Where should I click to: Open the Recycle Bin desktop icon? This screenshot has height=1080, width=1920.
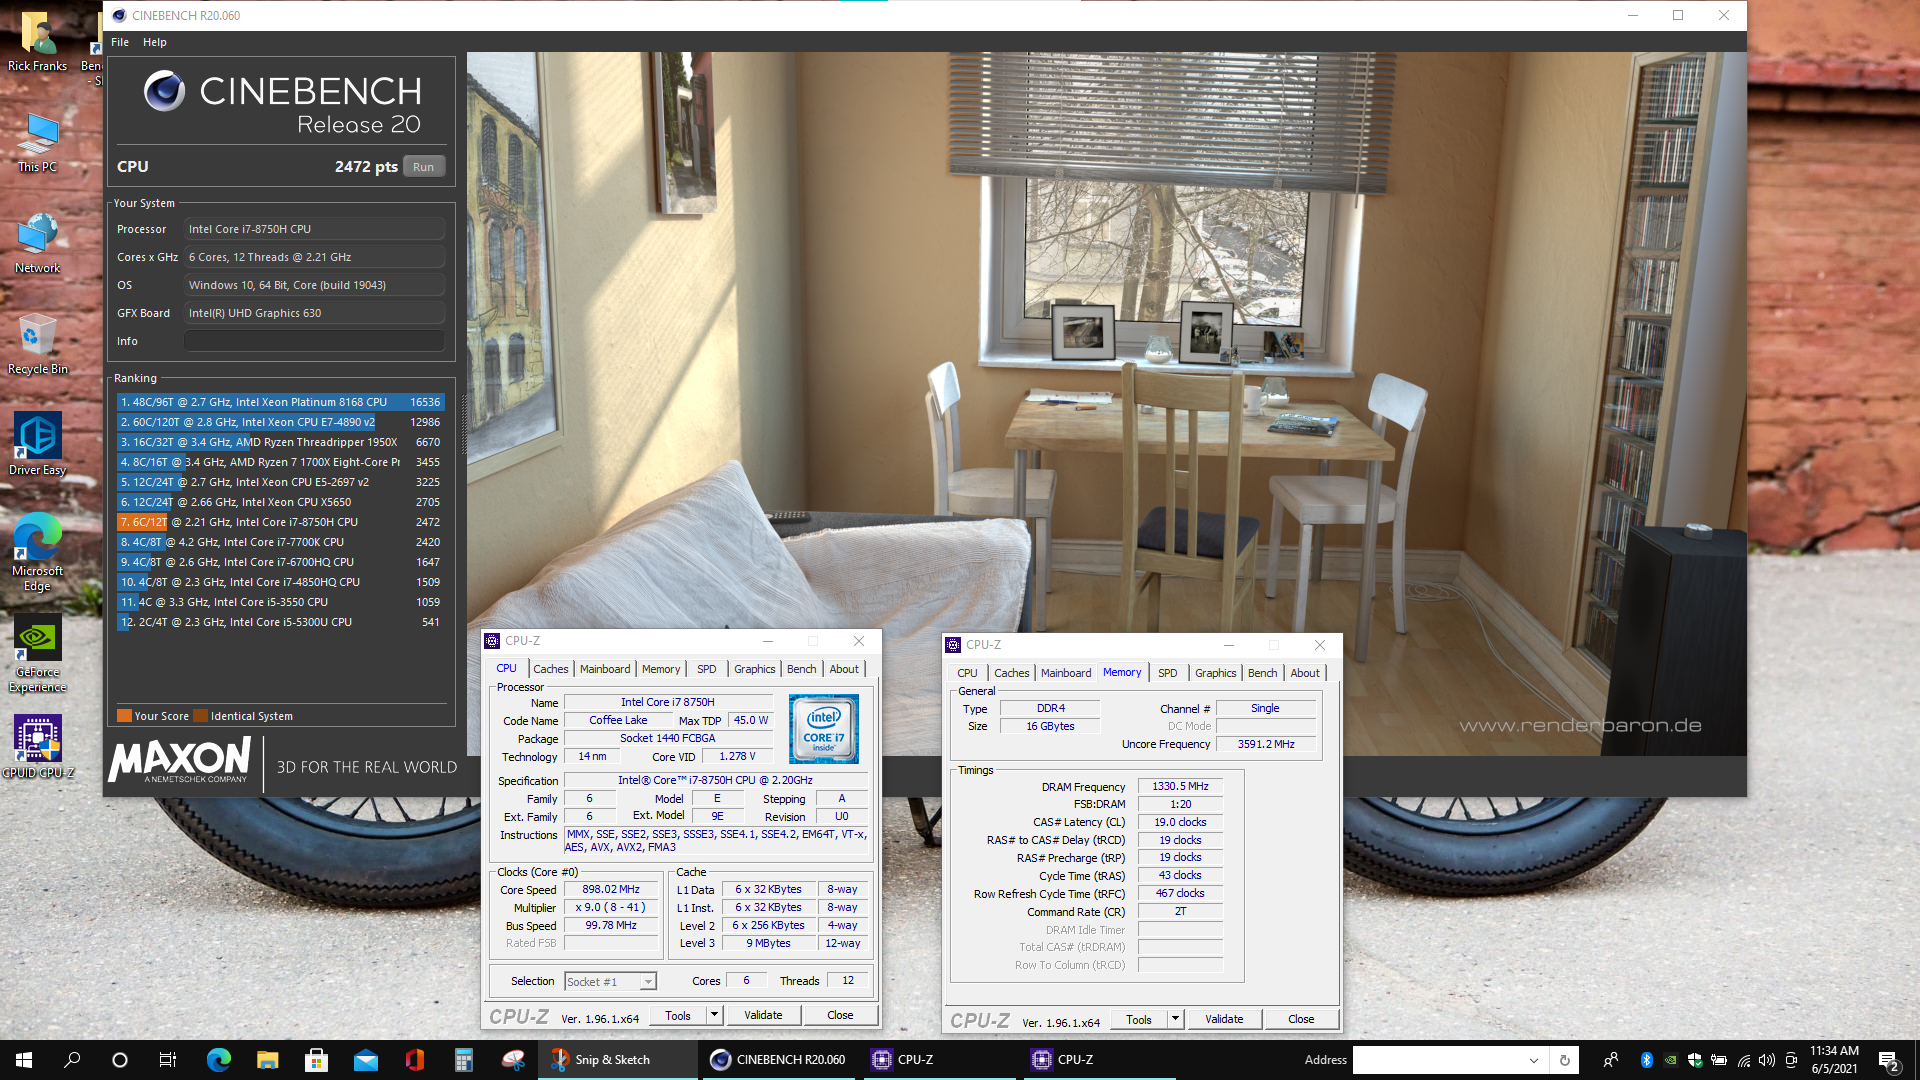pos(37,345)
